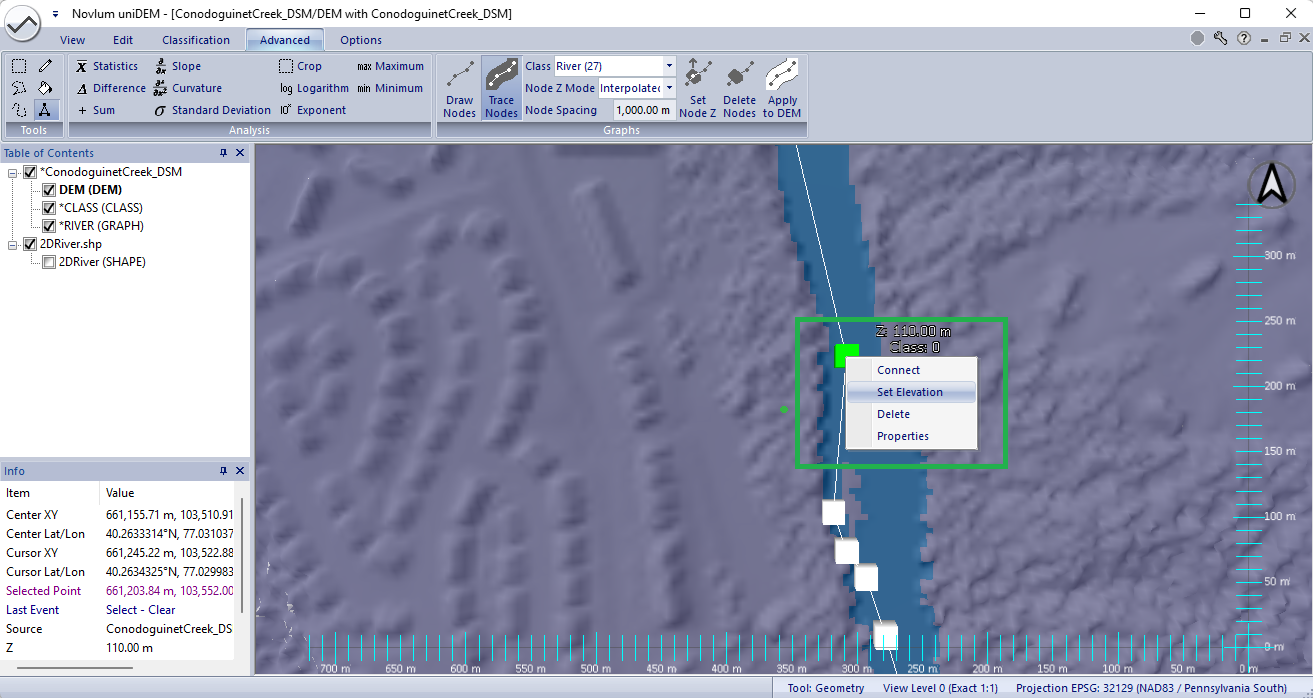Choose the Minimum function
1313x698 pixels.
390,88
